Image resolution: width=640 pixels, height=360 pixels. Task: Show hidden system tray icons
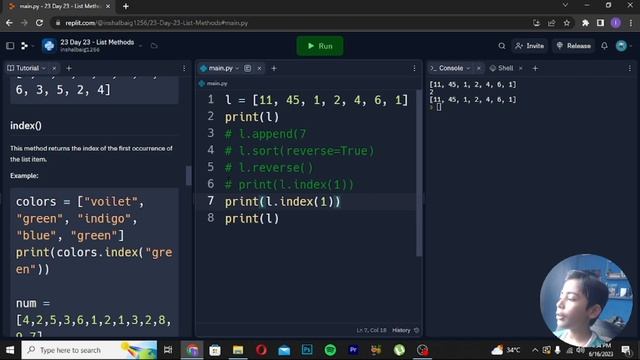[x=535, y=350]
